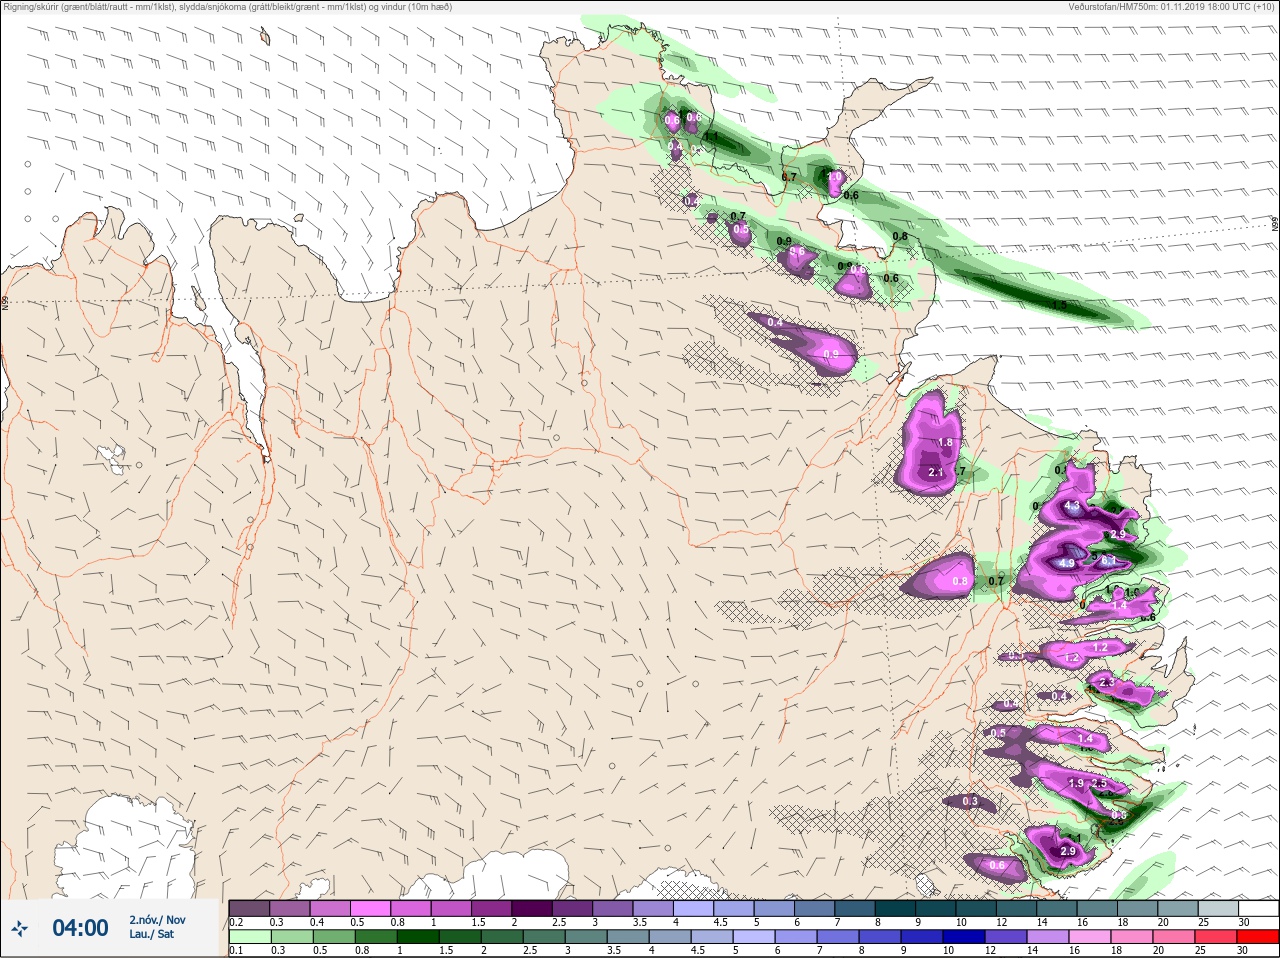Pick the light blue 4–4.5 swatch in the upper legend
Image resolution: width=1280 pixels, height=958 pixels.
694,908
